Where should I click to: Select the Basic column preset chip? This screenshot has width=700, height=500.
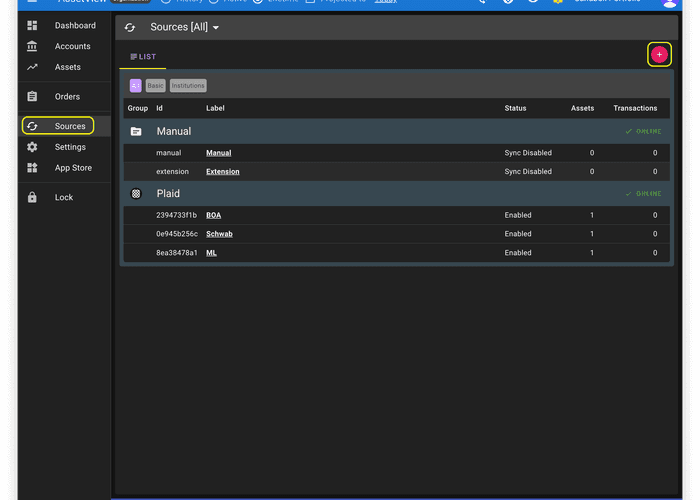pos(155,86)
